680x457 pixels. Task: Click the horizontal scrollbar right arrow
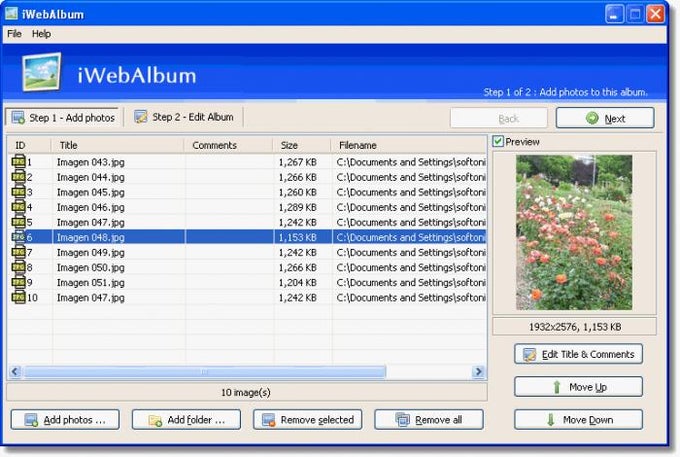(x=478, y=372)
